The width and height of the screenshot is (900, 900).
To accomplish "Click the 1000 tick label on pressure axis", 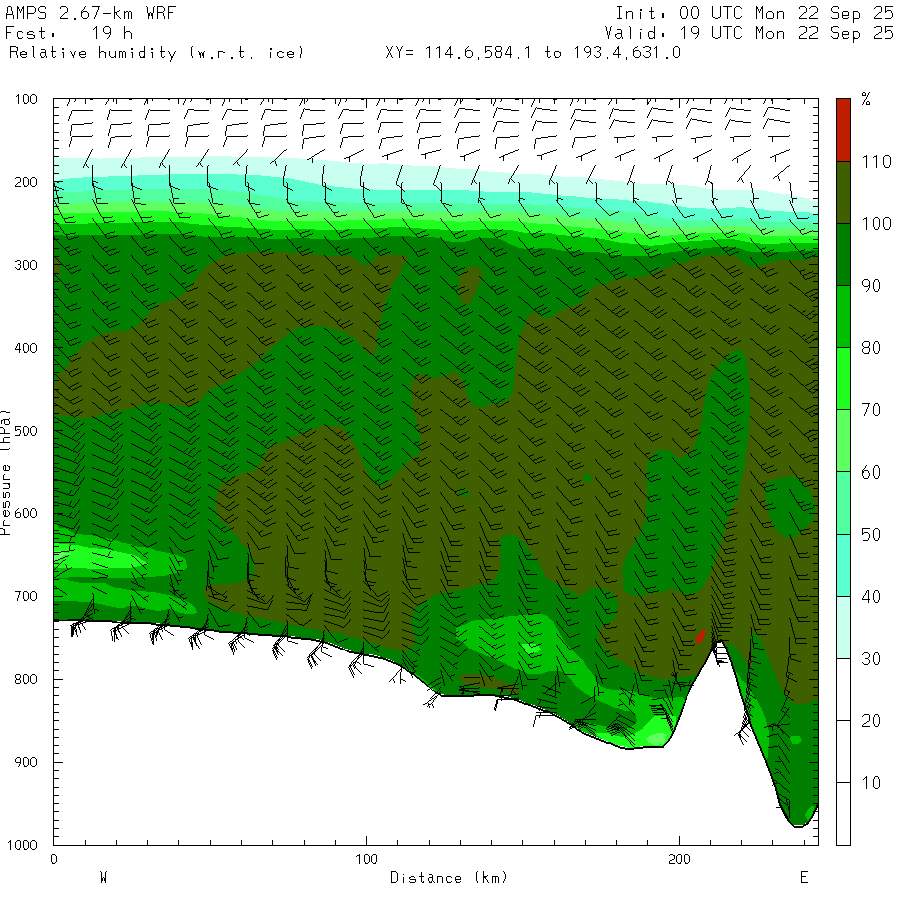I will (22, 845).
